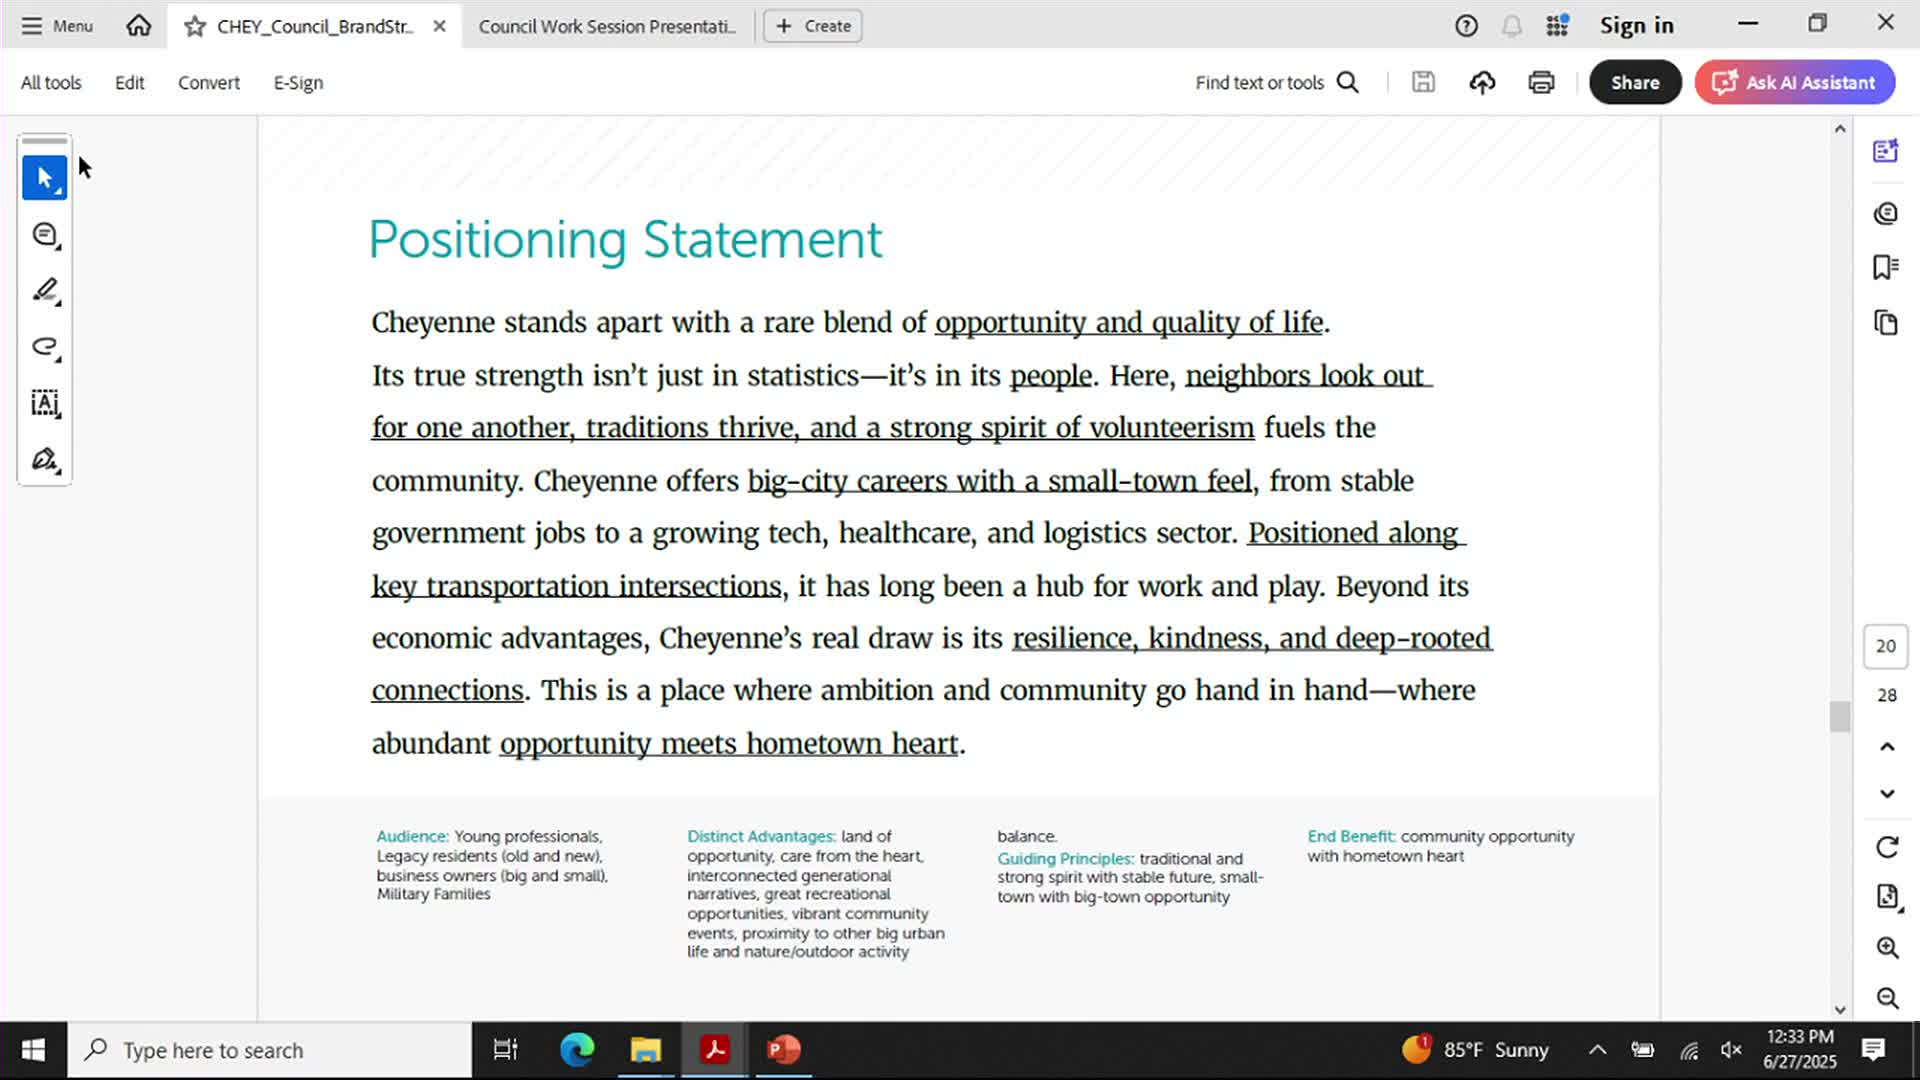Click the Sign in link

(x=1636, y=25)
